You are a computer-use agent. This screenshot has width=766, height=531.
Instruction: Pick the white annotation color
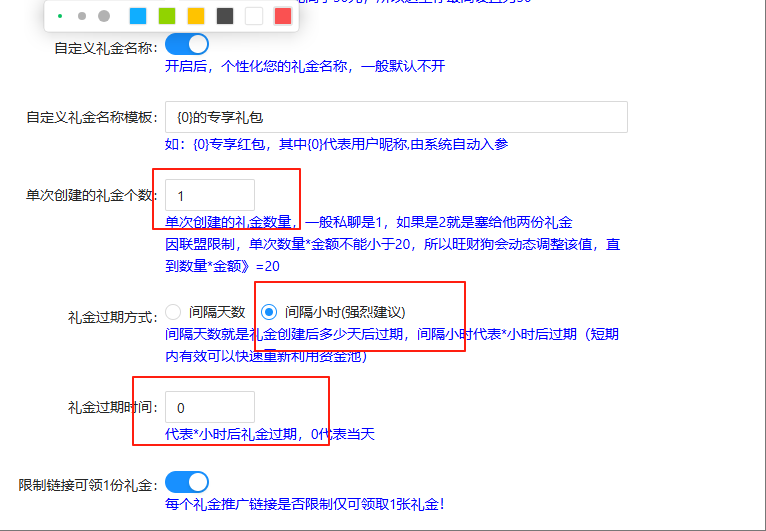pos(254,16)
